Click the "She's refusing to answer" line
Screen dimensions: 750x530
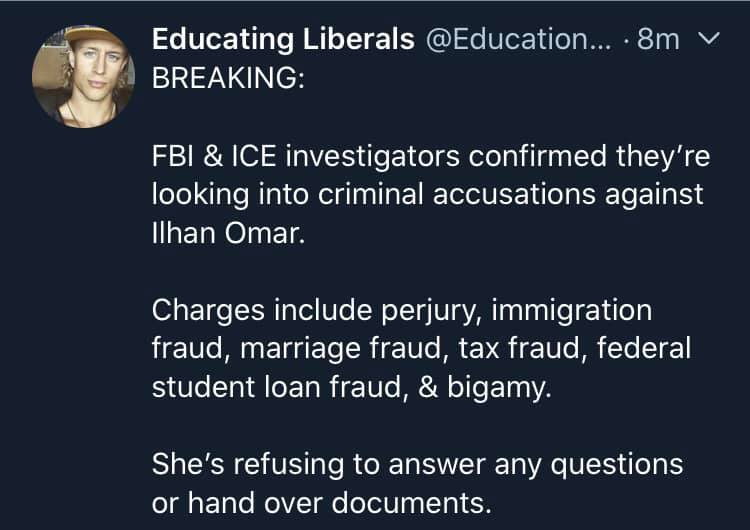click(x=417, y=464)
